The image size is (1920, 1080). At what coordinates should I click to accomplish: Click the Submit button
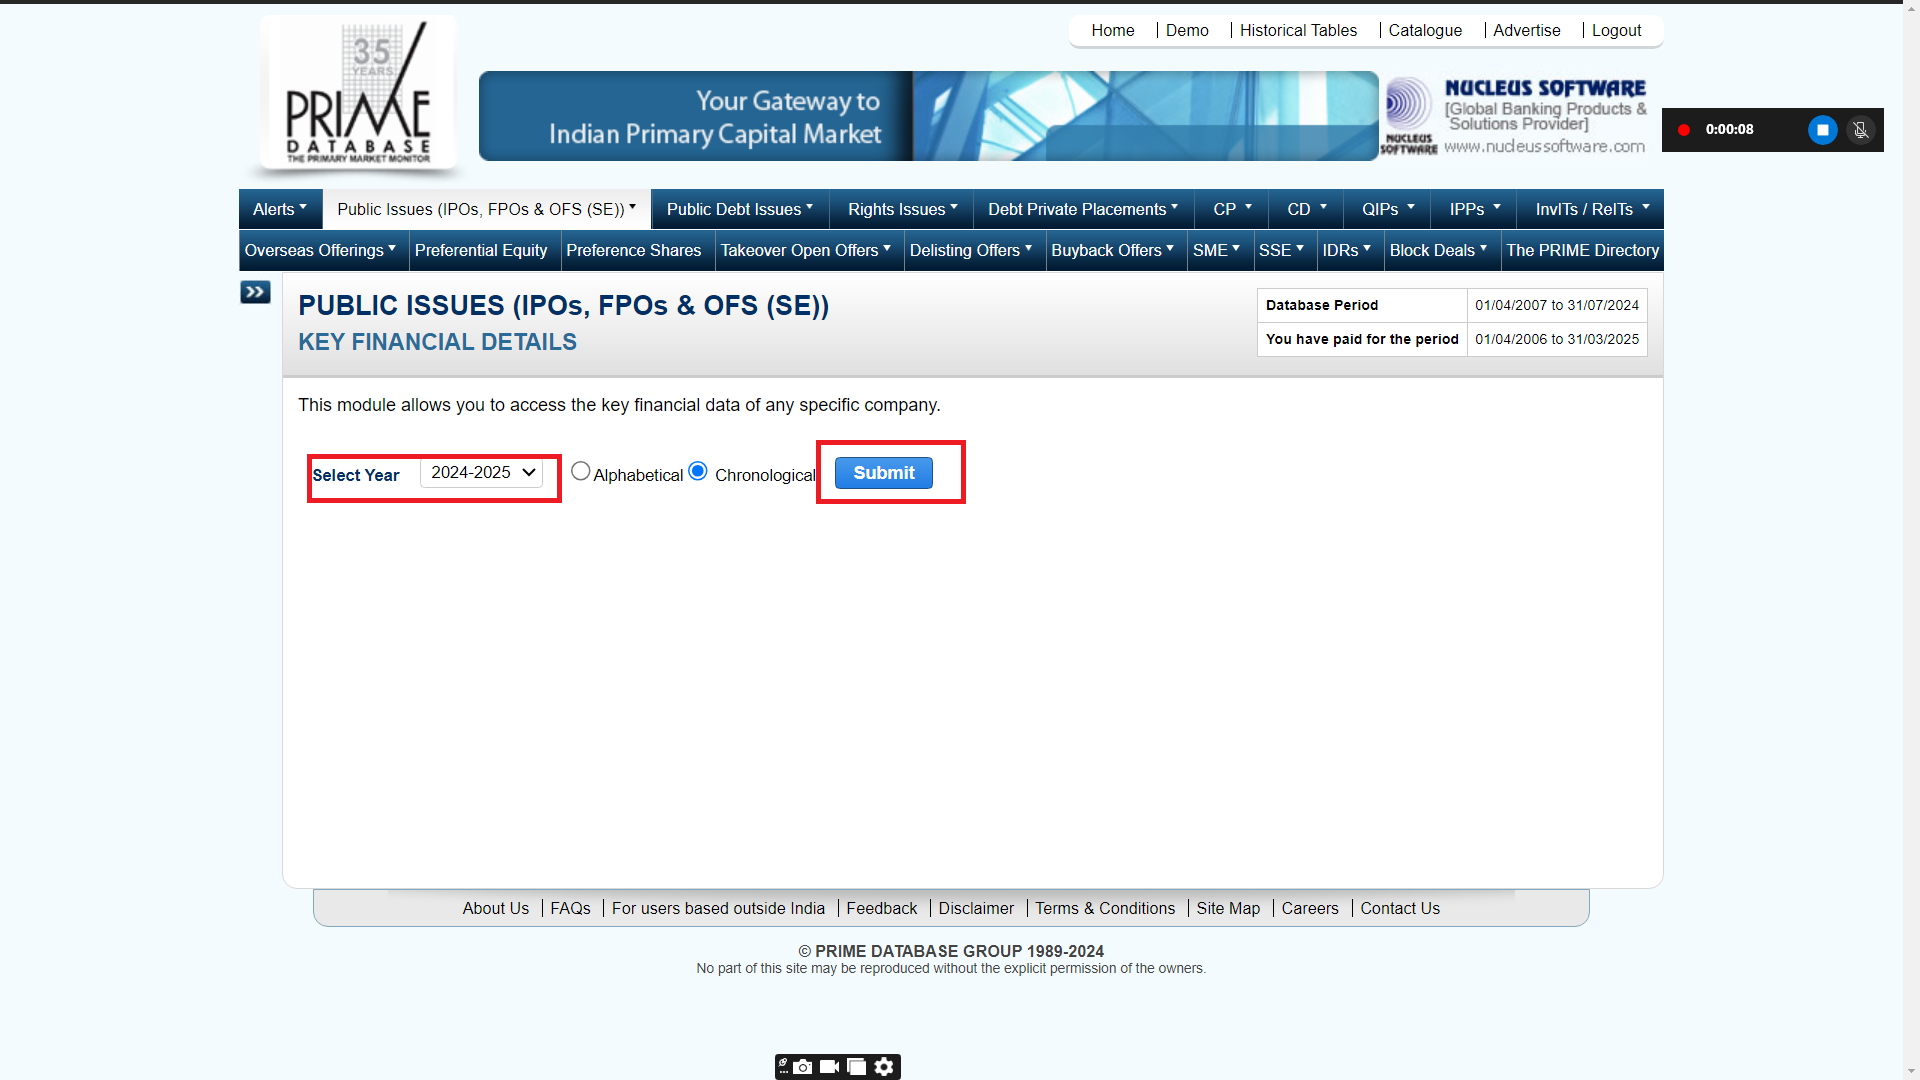(x=883, y=473)
